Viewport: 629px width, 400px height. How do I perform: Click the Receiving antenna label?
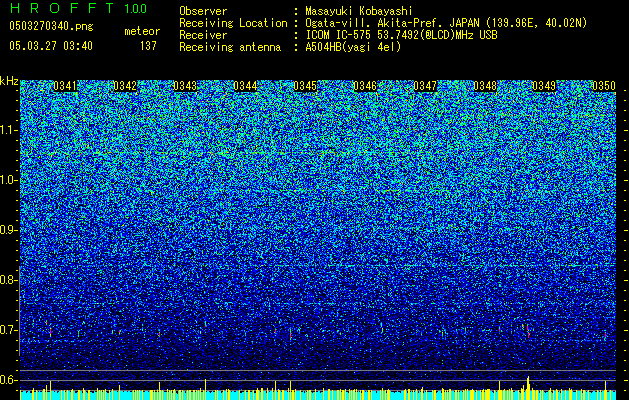point(230,47)
